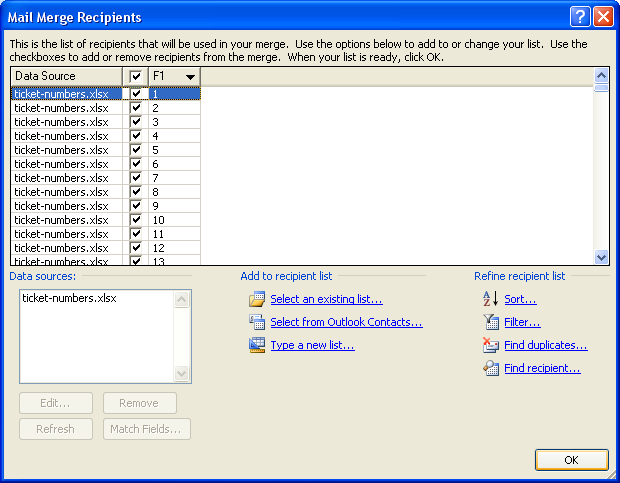Select the row with ticket number 8

(106, 192)
